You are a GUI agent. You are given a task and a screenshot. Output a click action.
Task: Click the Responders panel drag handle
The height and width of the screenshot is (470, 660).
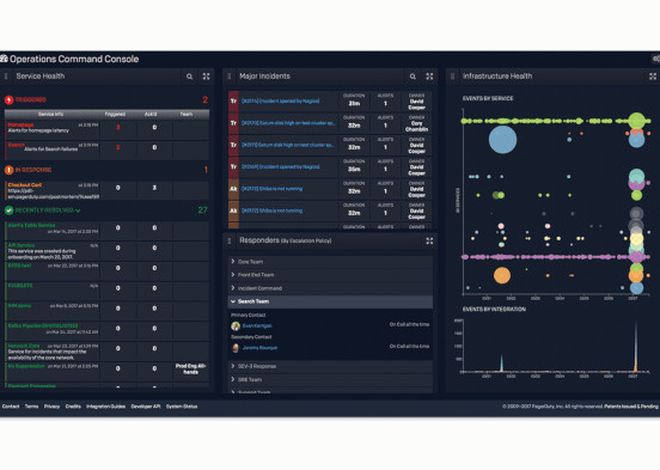click(229, 241)
